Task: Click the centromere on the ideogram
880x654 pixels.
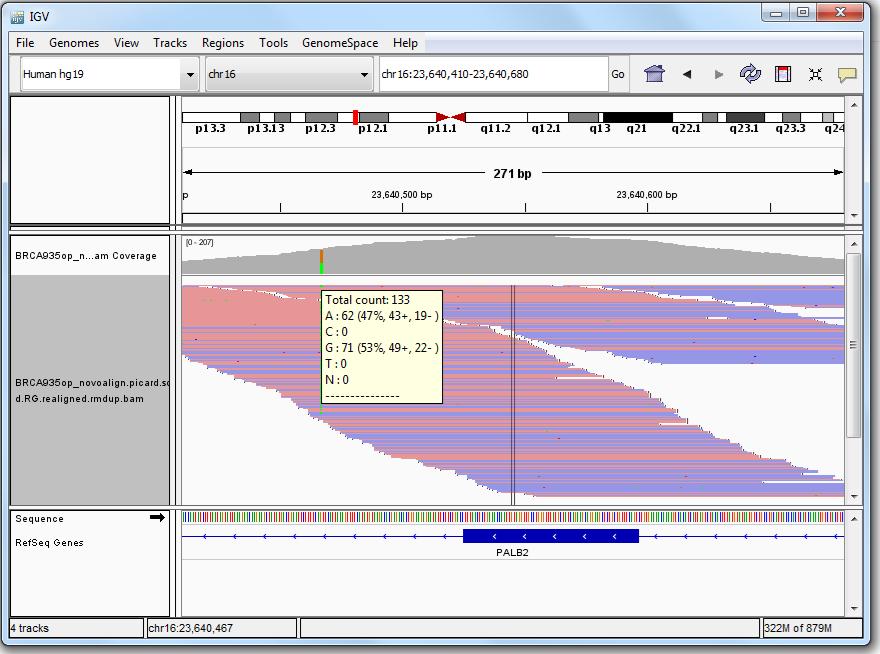Action: coord(451,117)
